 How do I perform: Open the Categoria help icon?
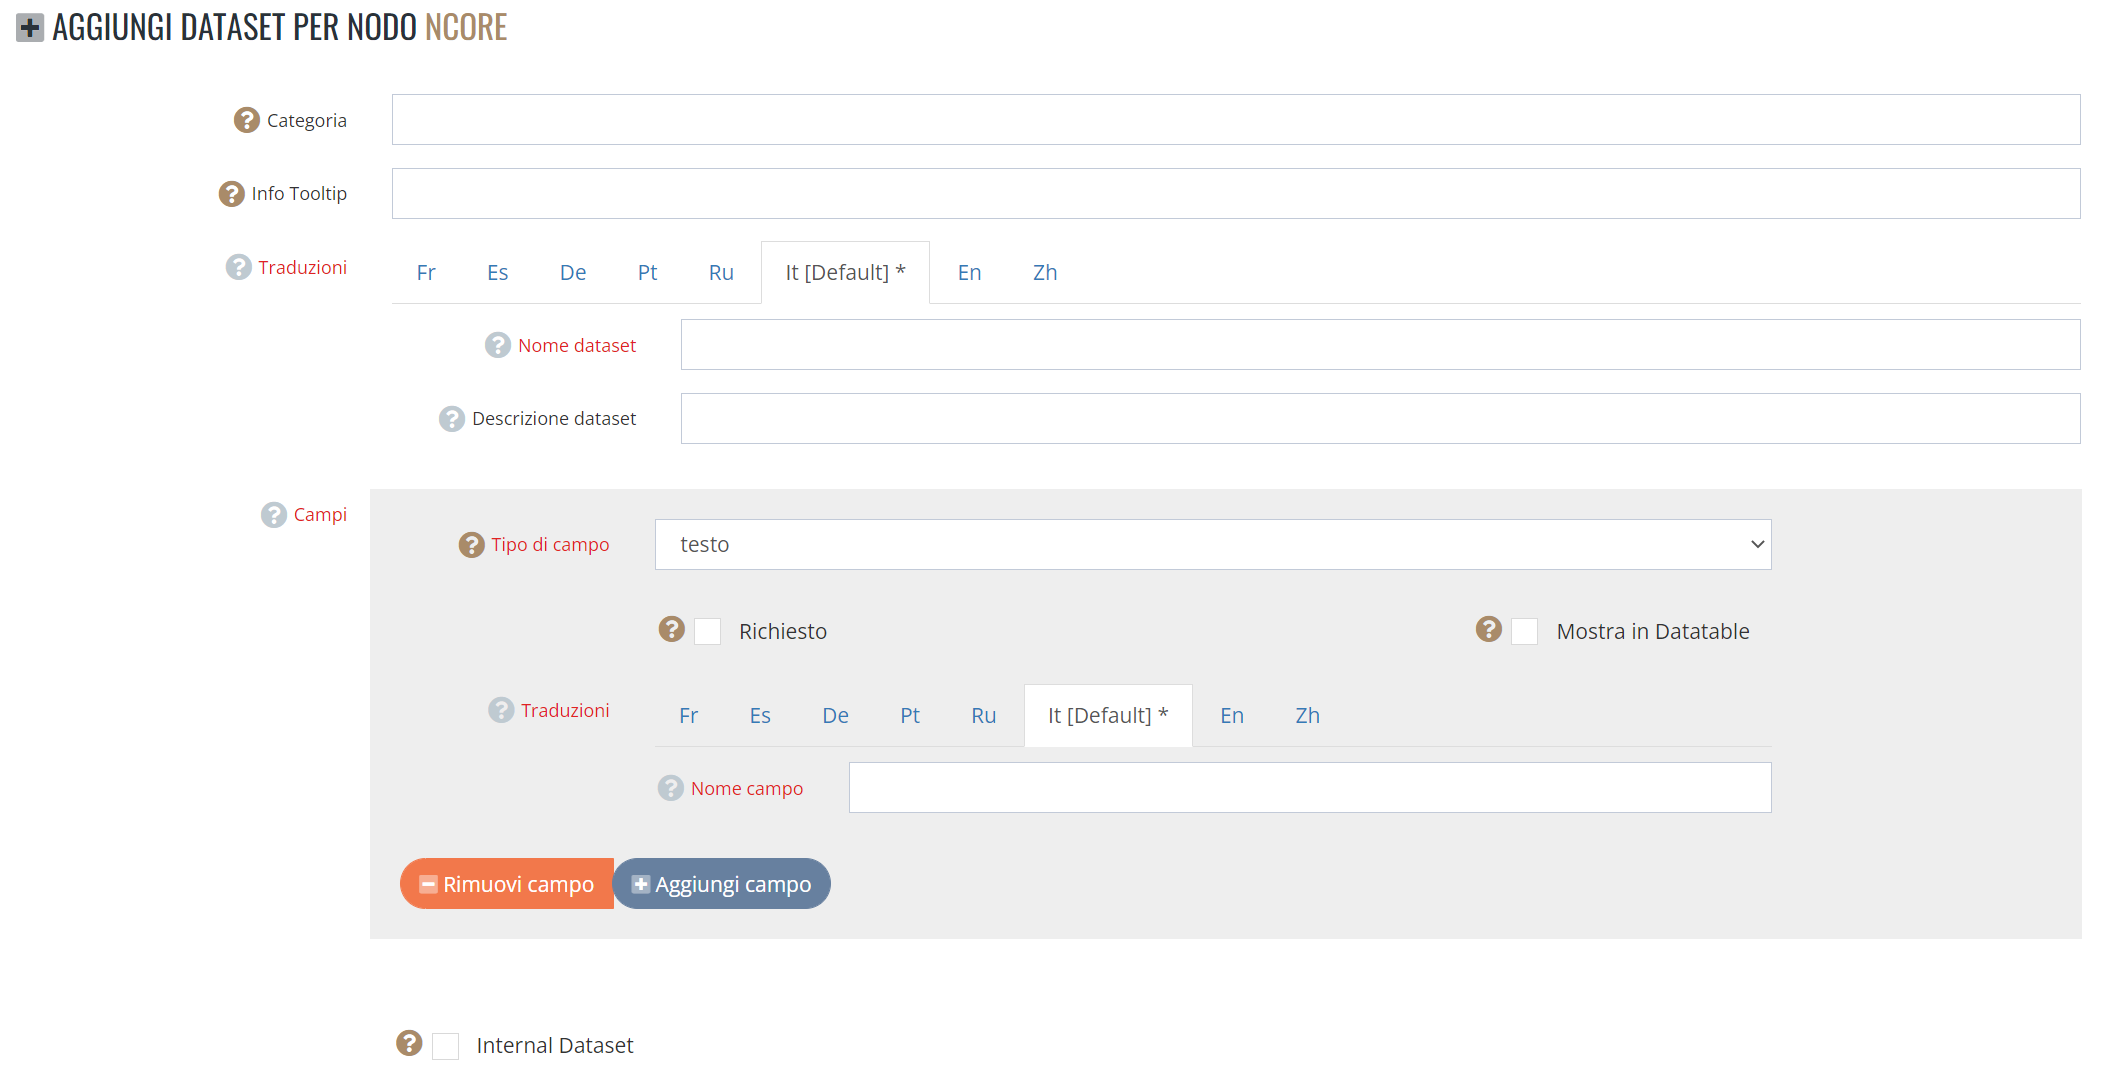click(x=246, y=120)
